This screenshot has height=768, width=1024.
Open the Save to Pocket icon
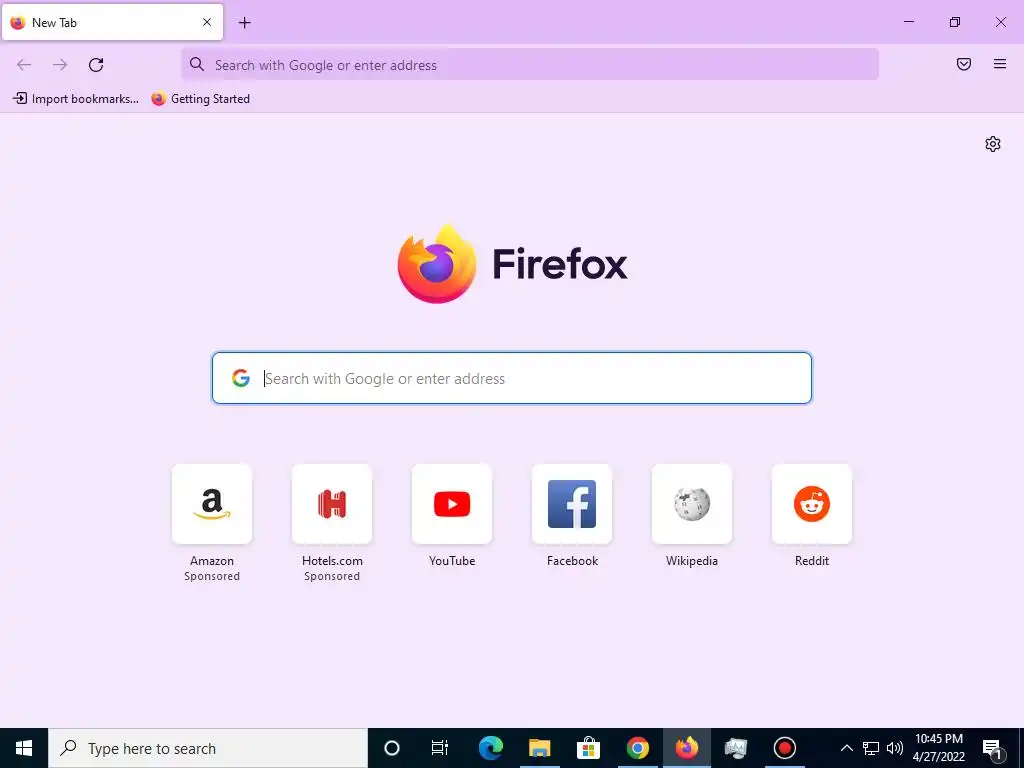pos(964,64)
